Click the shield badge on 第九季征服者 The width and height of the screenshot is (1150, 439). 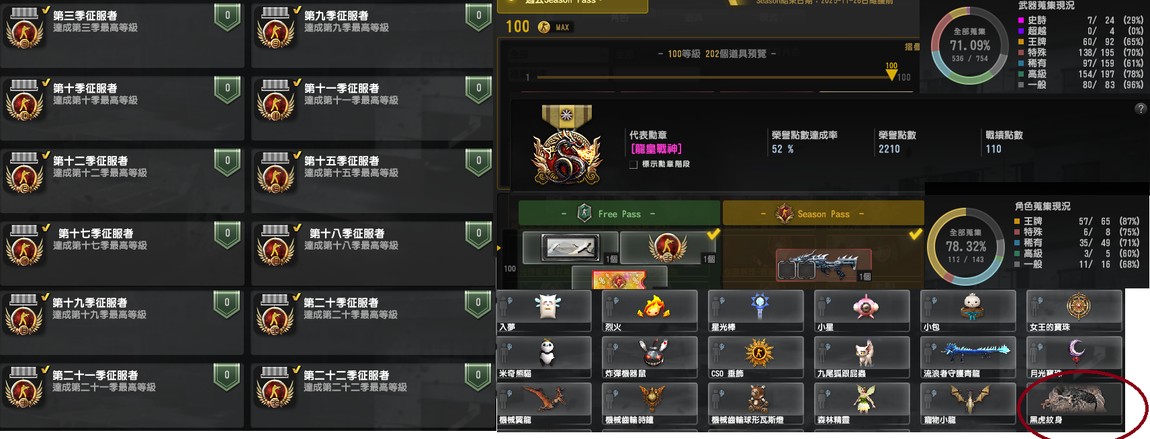tap(478, 16)
